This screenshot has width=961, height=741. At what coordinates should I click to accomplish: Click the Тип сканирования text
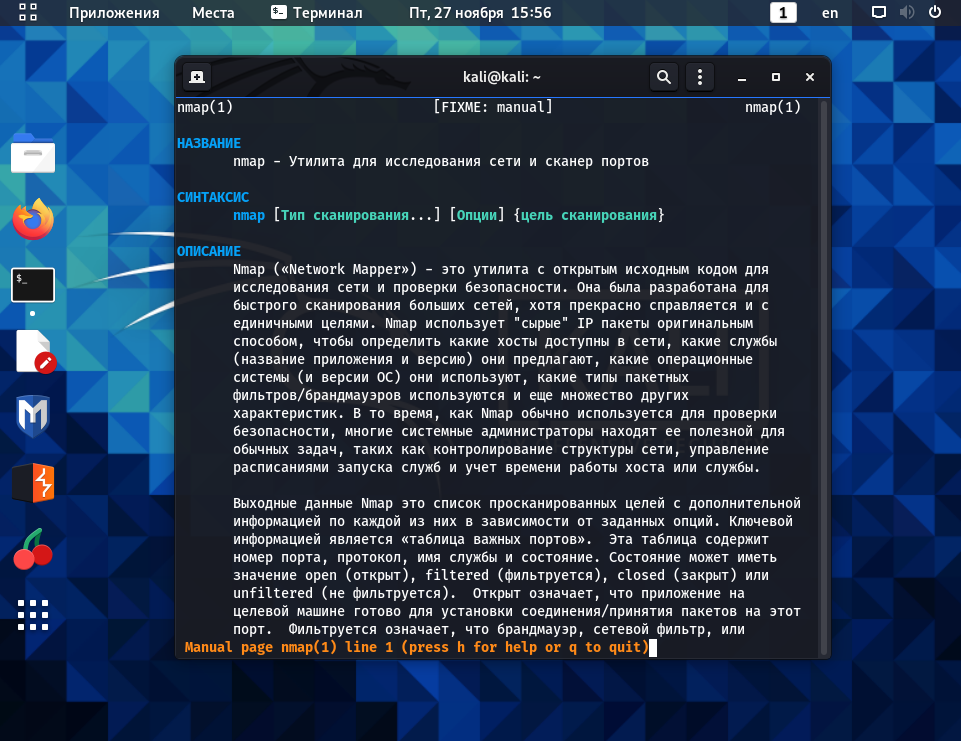point(344,215)
